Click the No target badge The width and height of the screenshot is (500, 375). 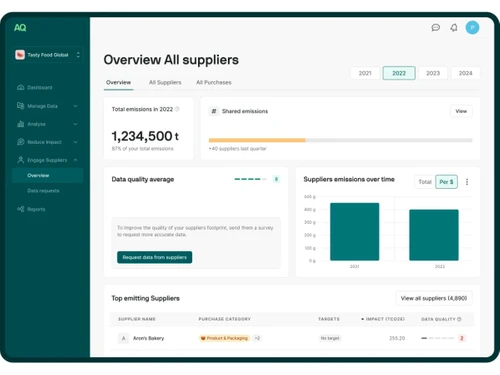pyautogui.click(x=330, y=338)
